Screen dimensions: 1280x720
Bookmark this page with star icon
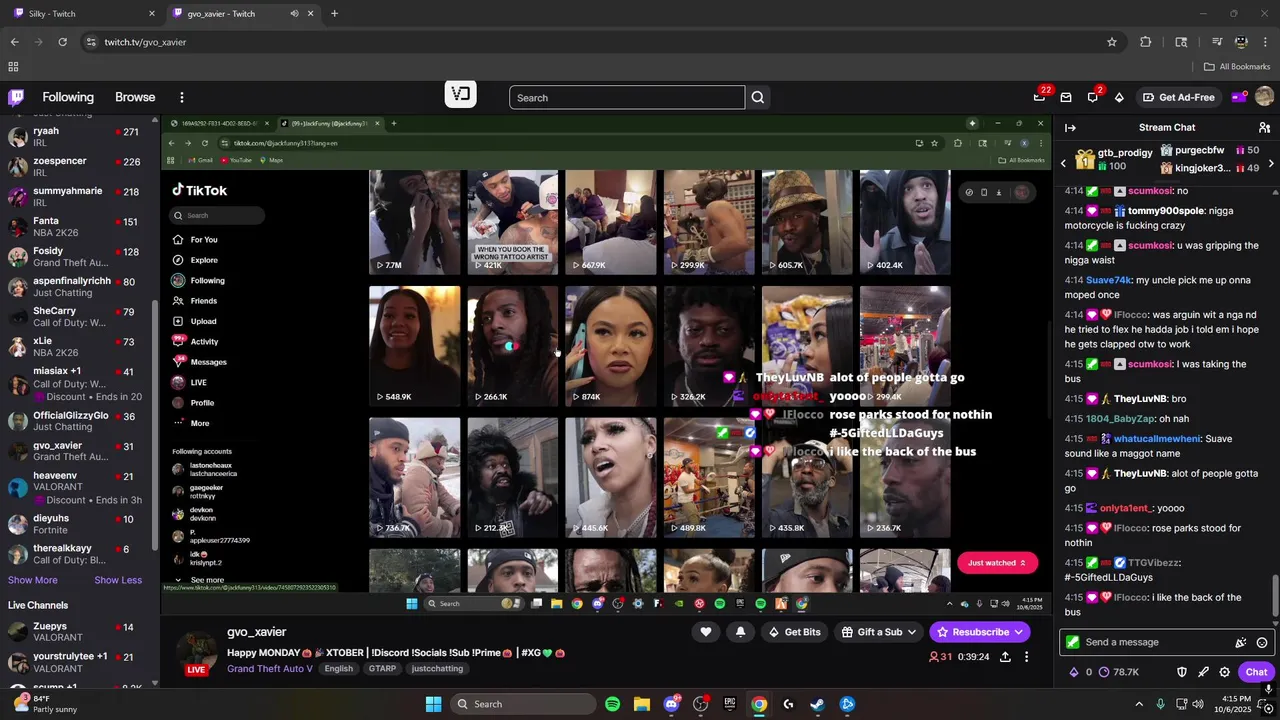pos(1111,42)
